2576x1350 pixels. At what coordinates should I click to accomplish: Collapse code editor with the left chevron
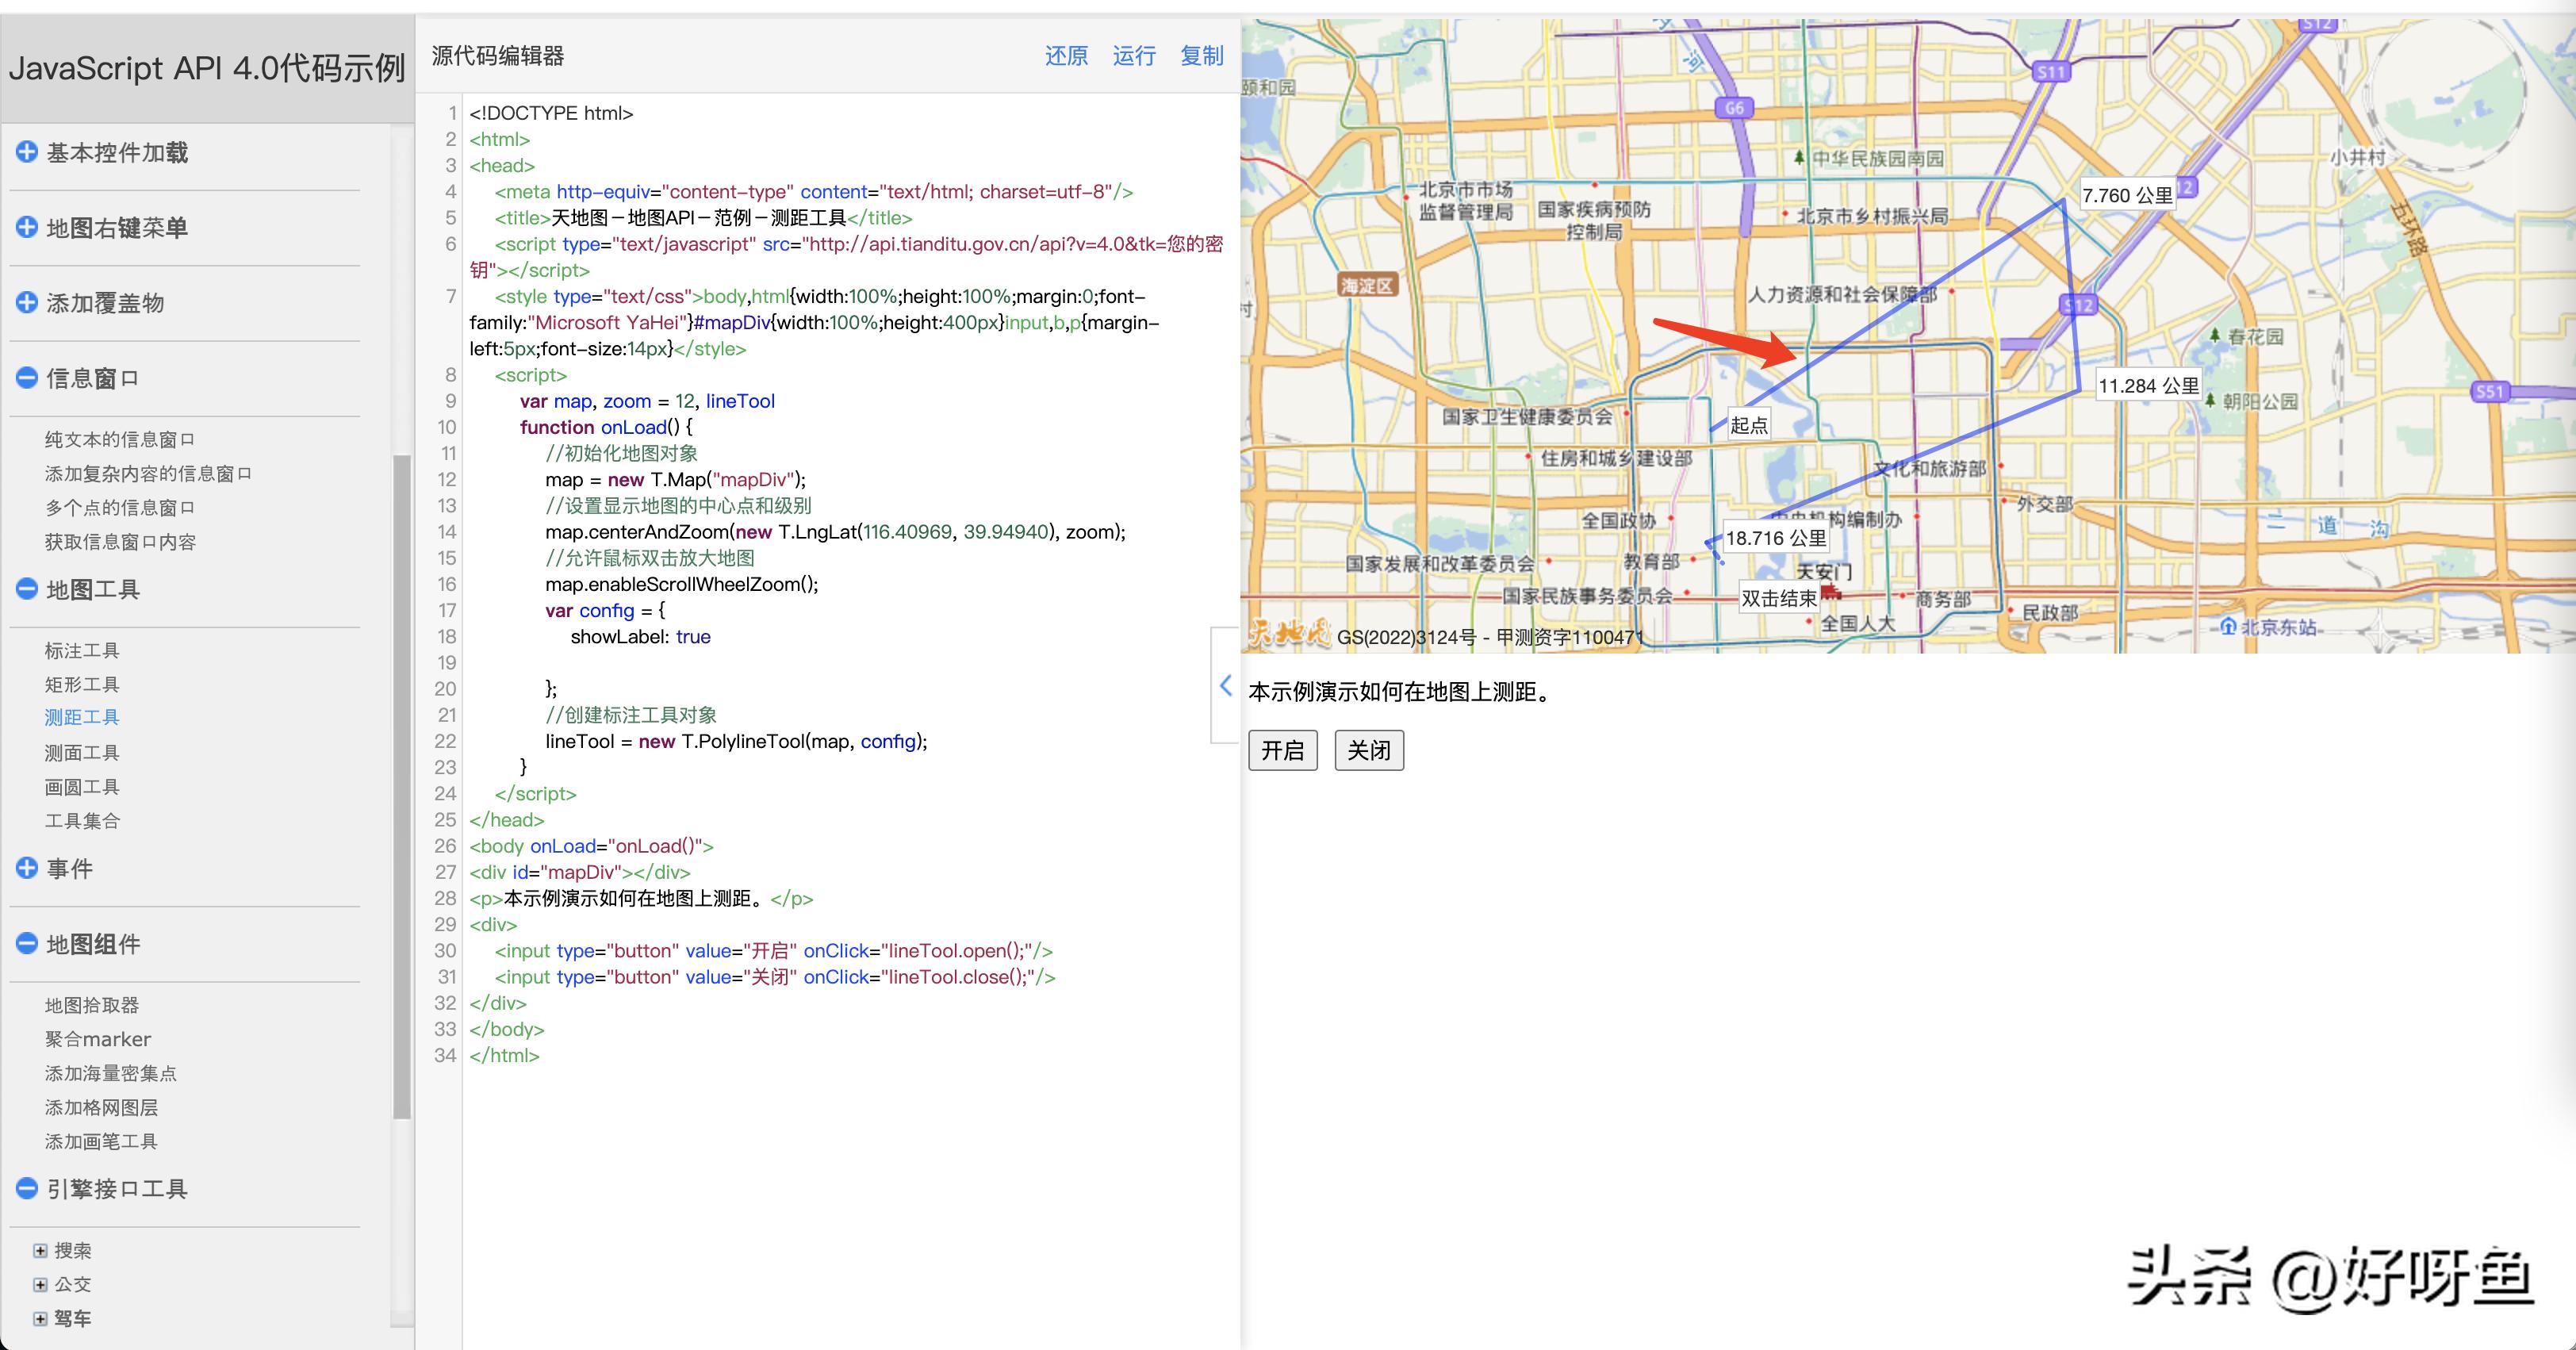point(1225,685)
